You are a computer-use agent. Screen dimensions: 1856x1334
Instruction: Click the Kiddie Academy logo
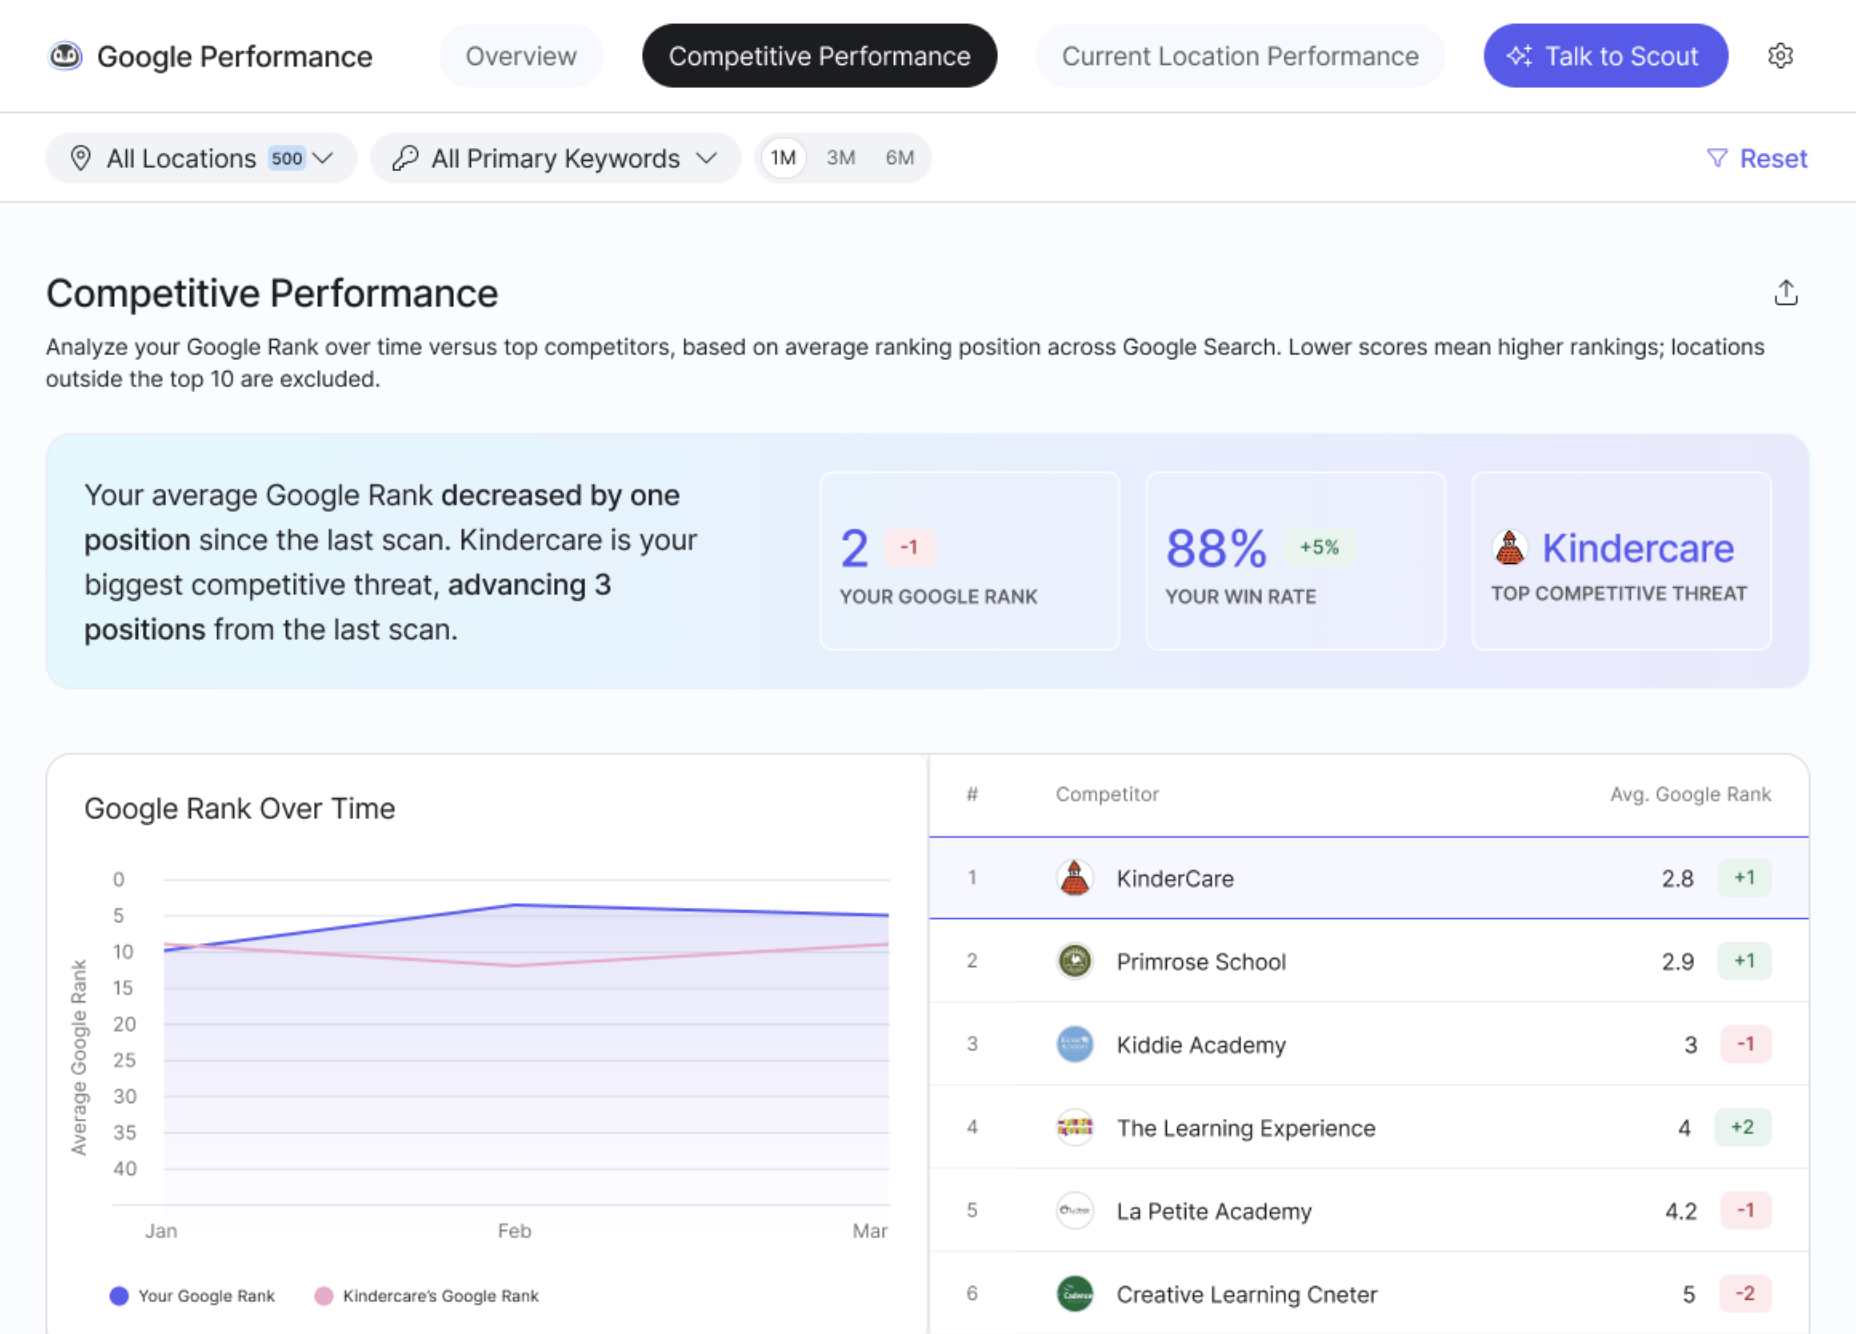[x=1075, y=1044]
